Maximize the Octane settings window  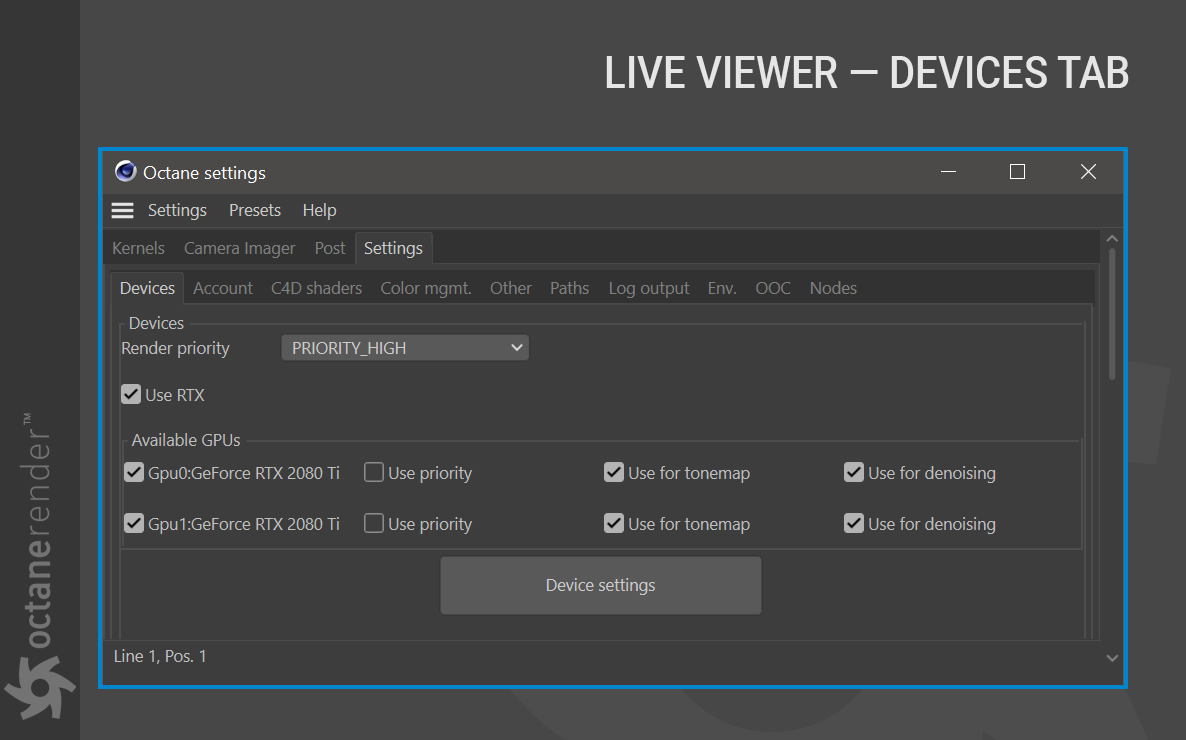1017,172
